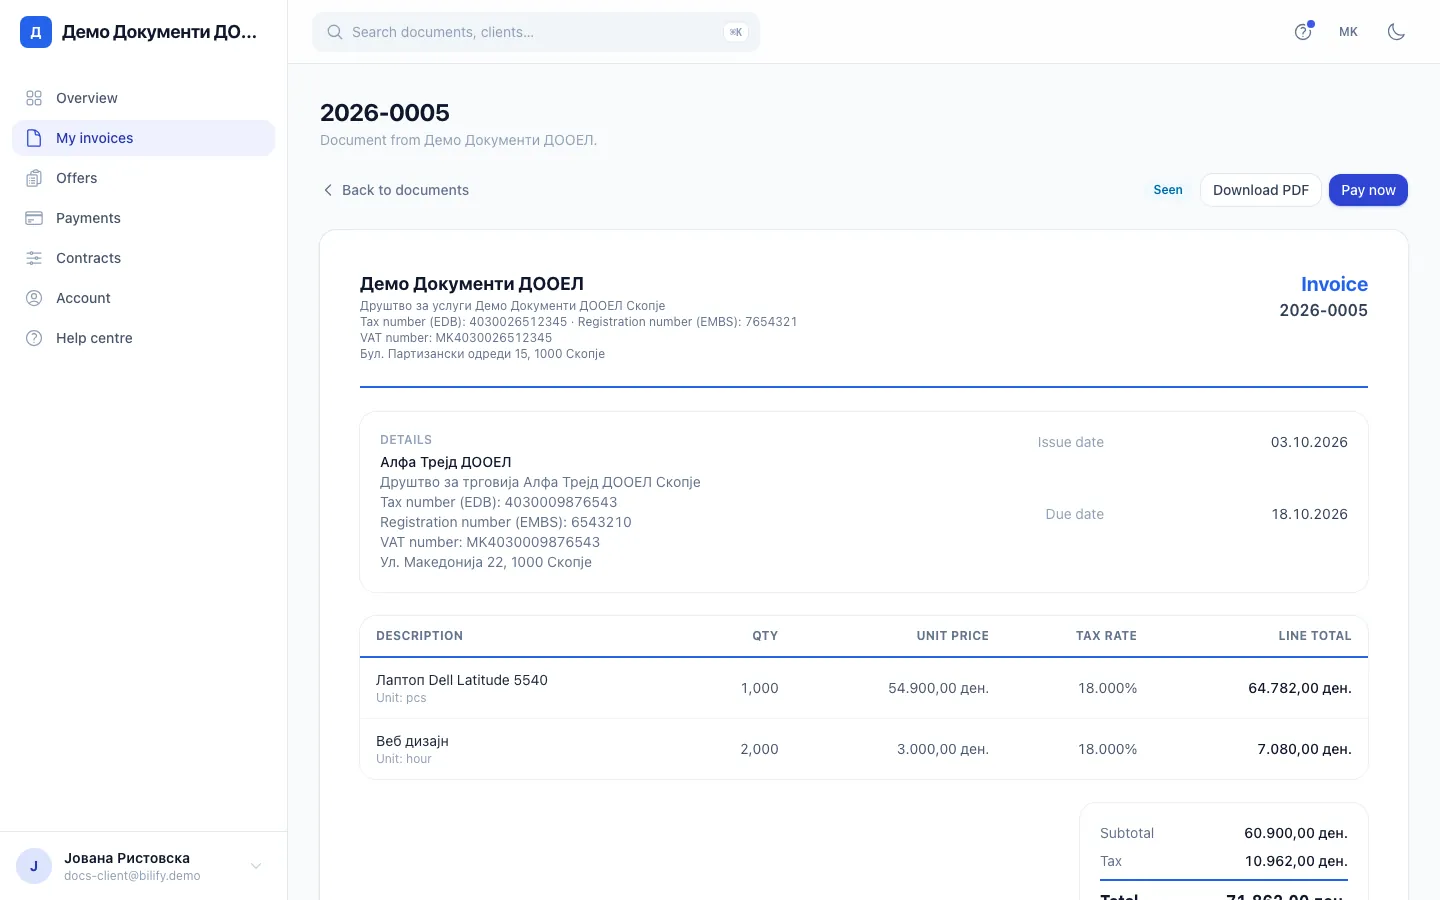Screen dimensions: 1440x900
Task: Click the Алфа Трејд ДООЕЛ client name
Action: pos(446,462)
